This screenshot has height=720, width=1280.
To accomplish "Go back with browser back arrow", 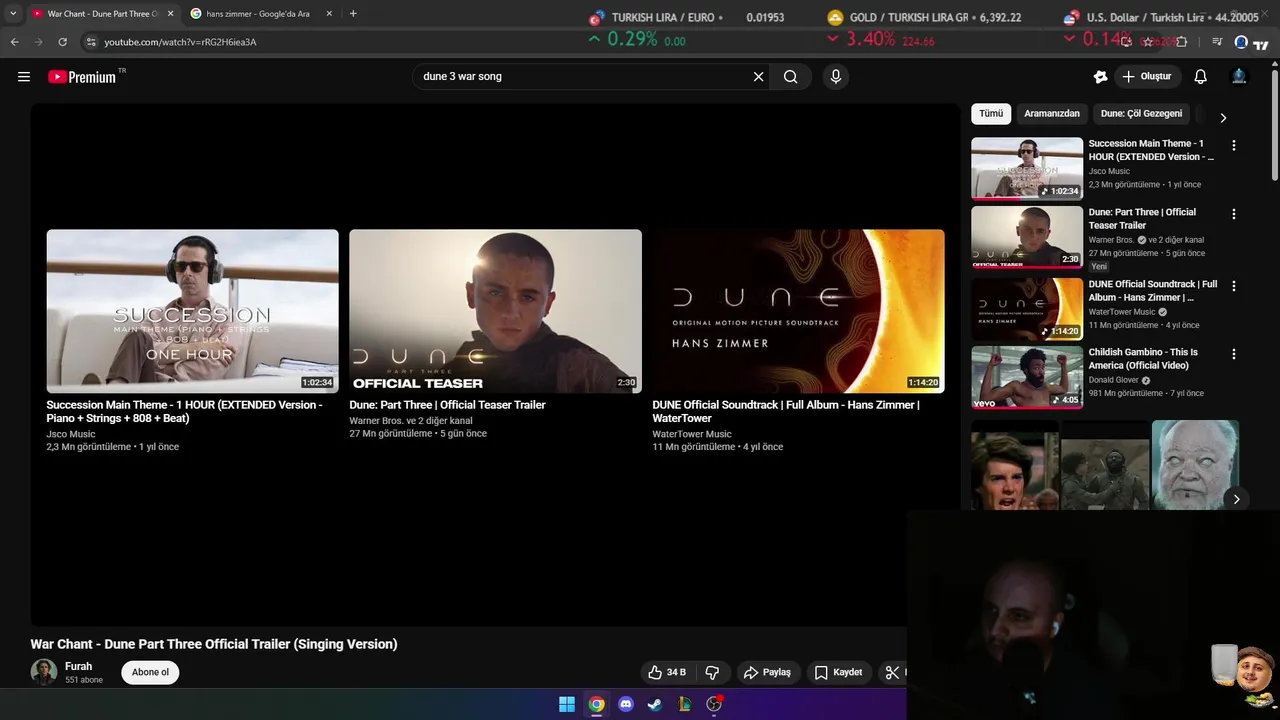I will [14, 42].
